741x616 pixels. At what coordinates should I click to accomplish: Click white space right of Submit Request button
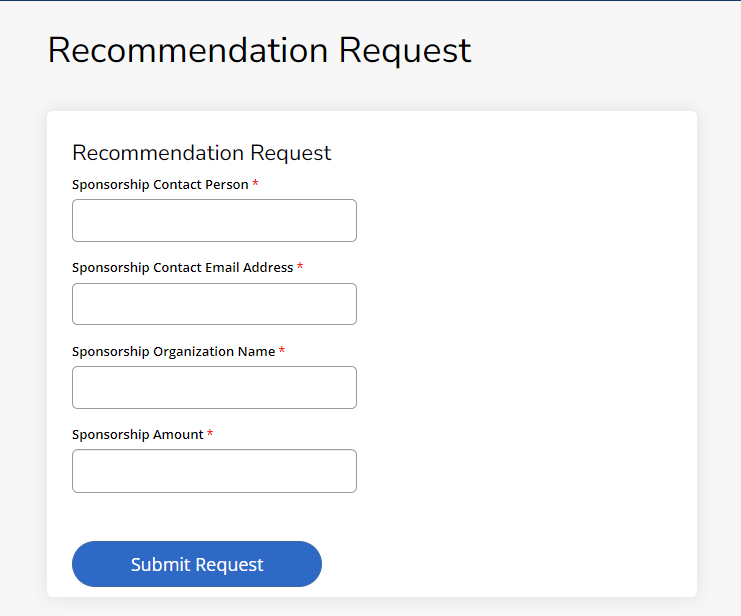pyautogui.click(x=500, y=564)
